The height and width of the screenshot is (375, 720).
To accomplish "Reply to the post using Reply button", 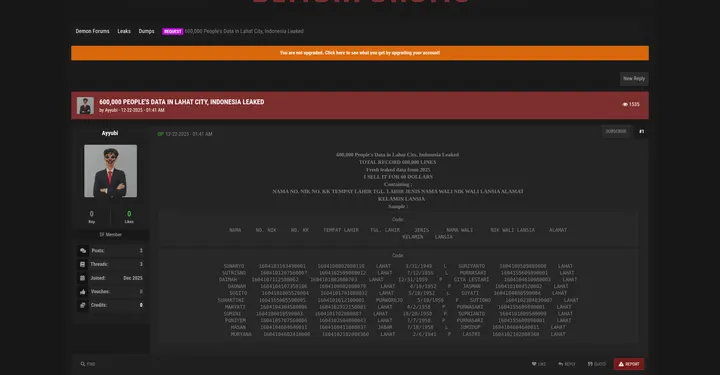I will (567, 364).
